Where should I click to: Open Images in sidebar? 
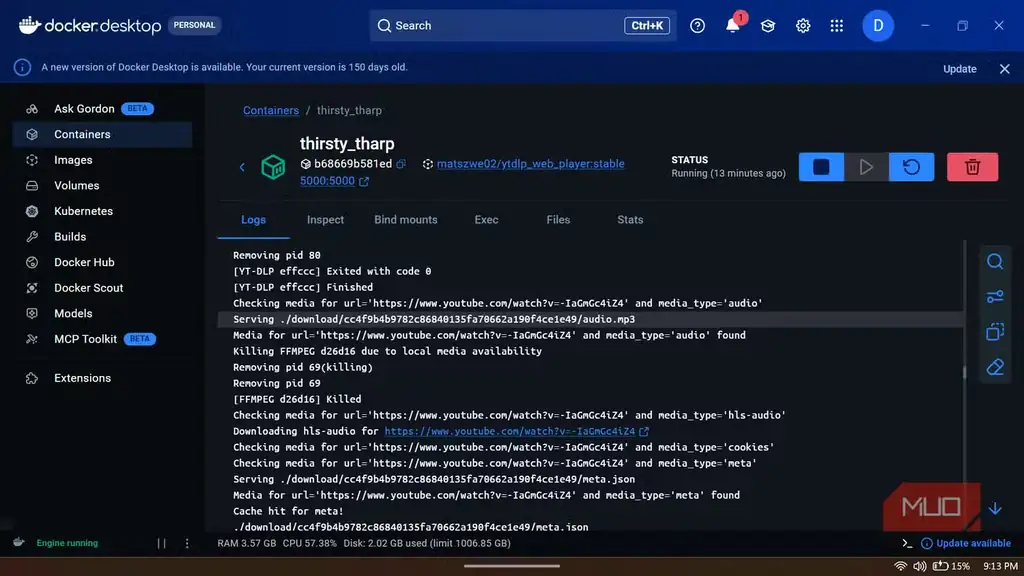[103, 159]
